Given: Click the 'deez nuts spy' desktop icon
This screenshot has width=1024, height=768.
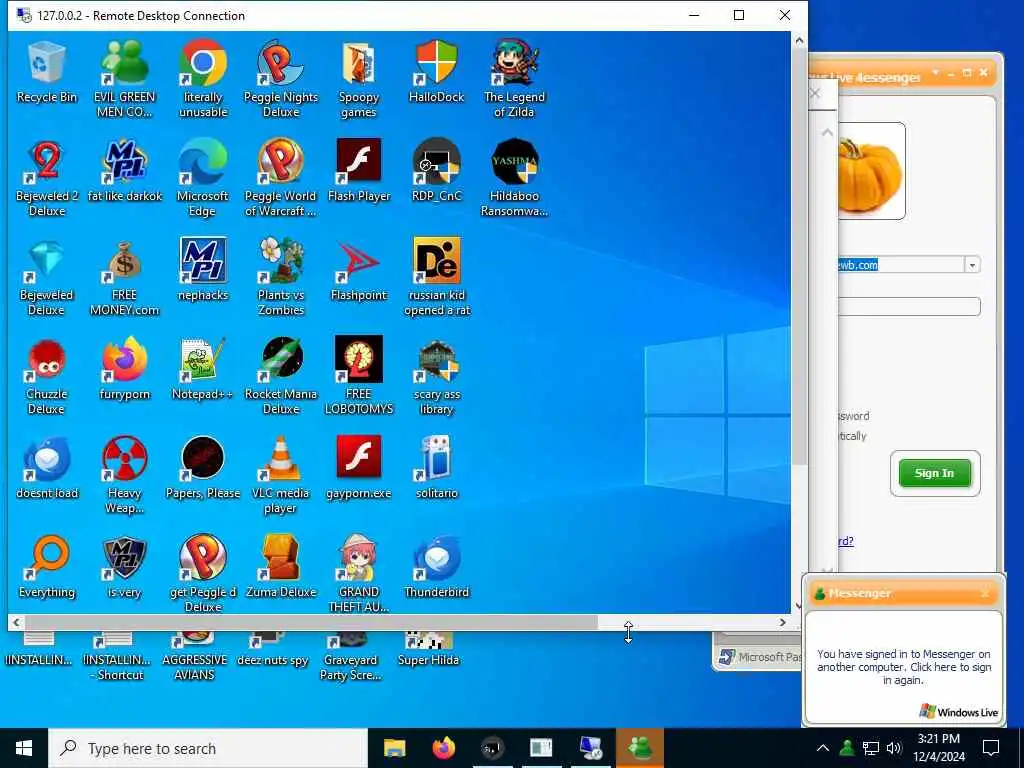Looking at the screenshot, I should 272,650.
